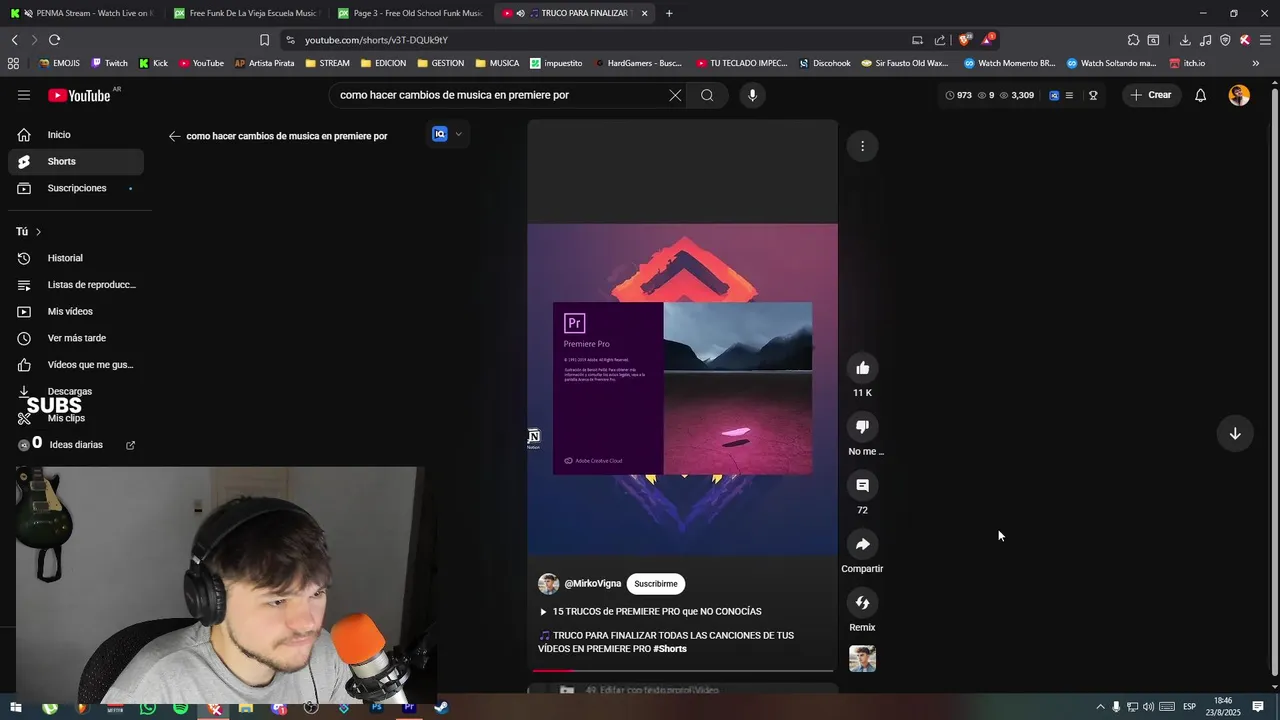
Task: Open Mis videos in the sidebar
Action: (x=76, y=311)
